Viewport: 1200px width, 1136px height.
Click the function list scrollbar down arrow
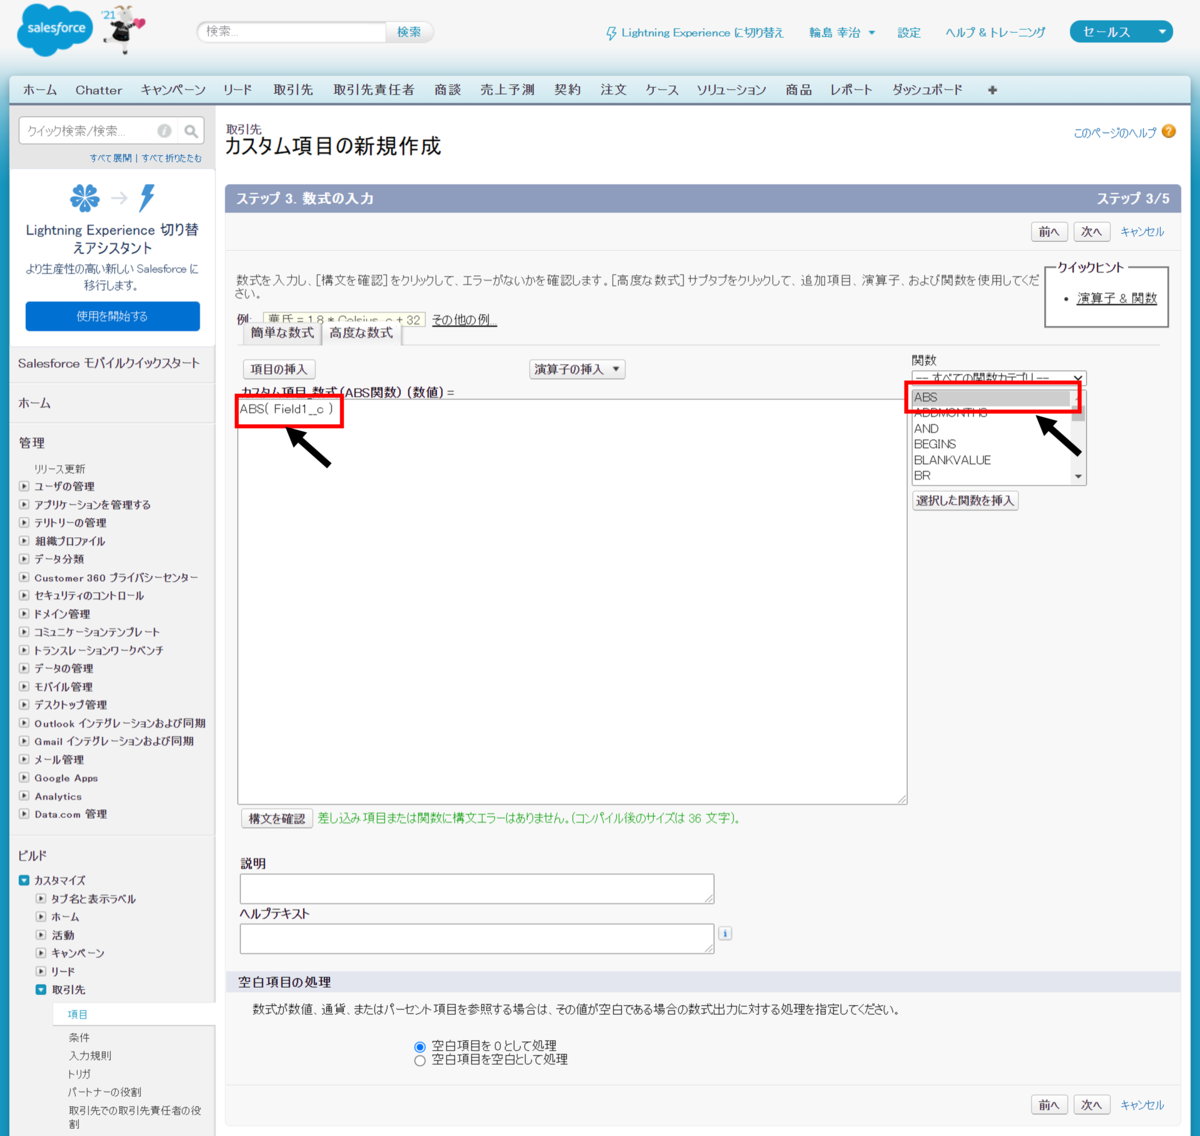point(1078,476)
